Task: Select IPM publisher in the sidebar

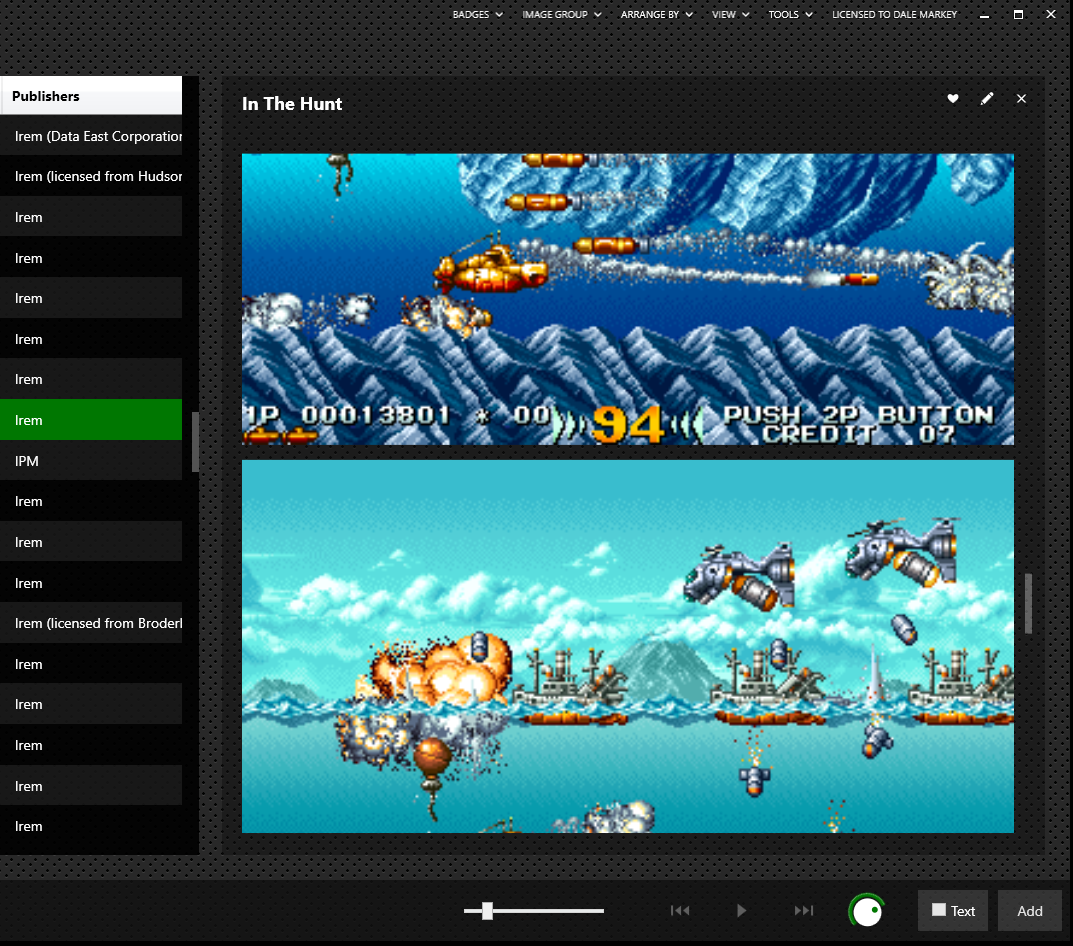Action: pyautogui.click(x=91, y=461)
